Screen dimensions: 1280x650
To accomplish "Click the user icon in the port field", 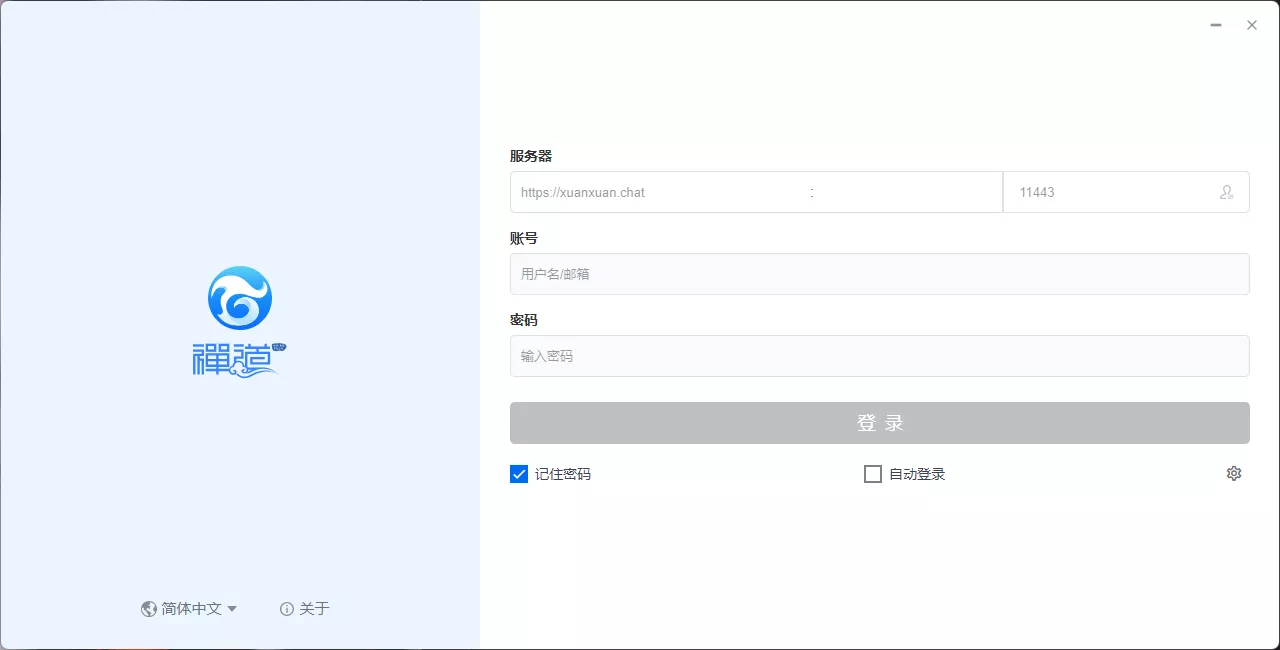I will click(x=1227, y=192).
